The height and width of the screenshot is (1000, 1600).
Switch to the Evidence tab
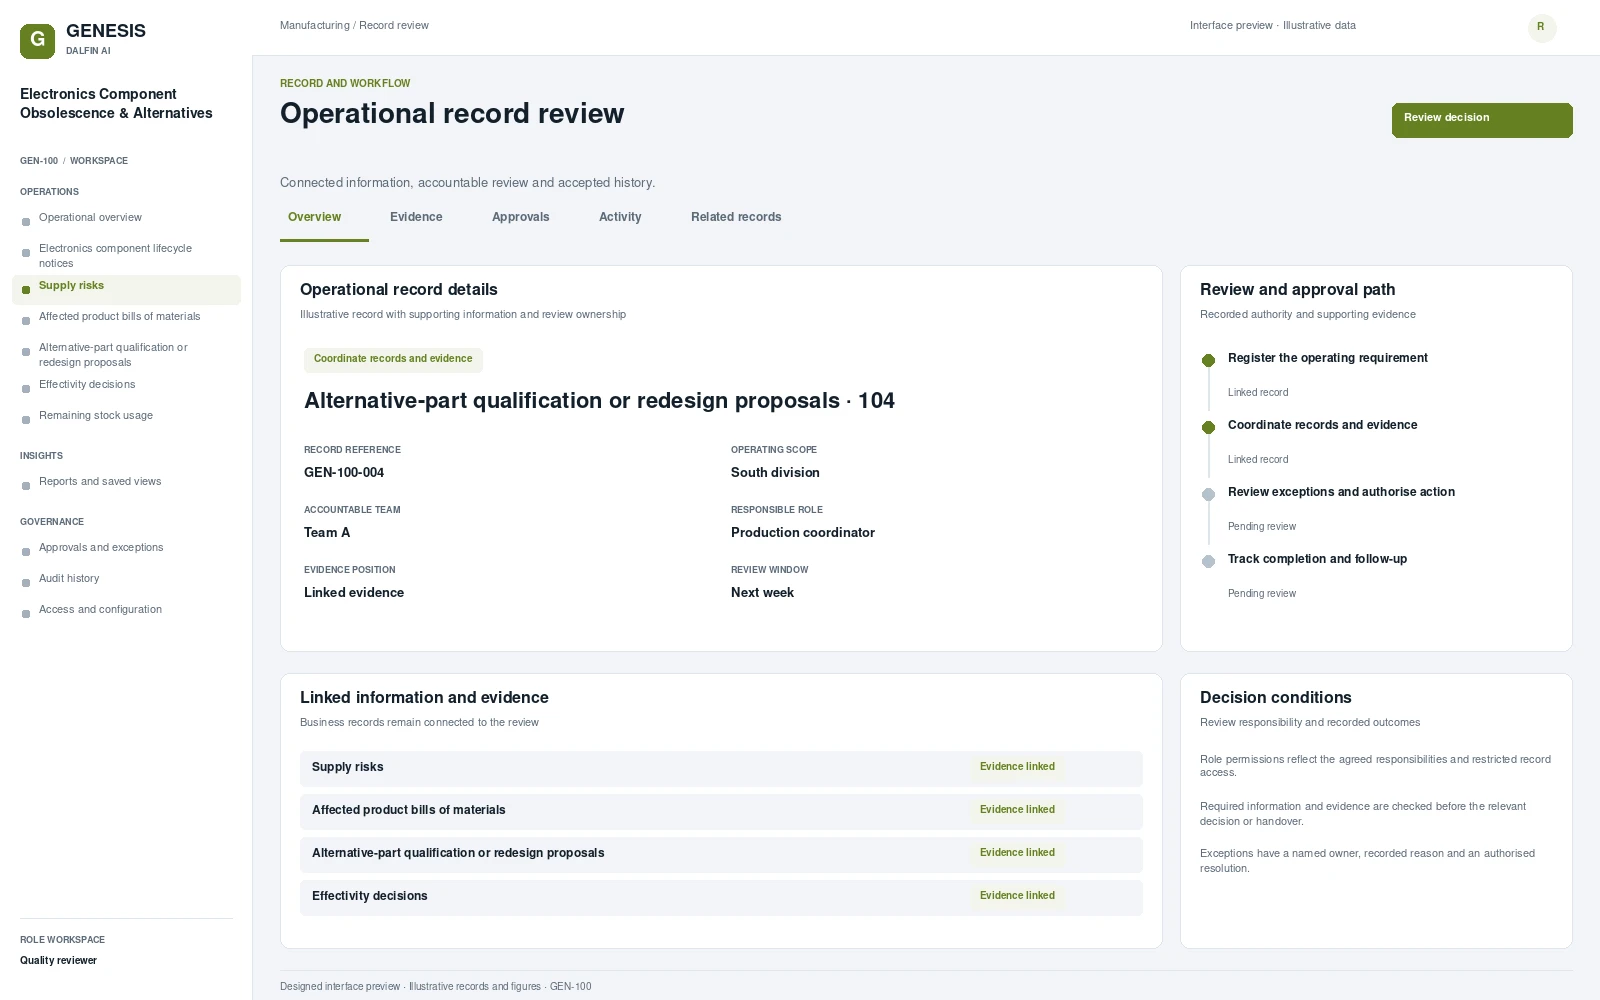[416, 217]
